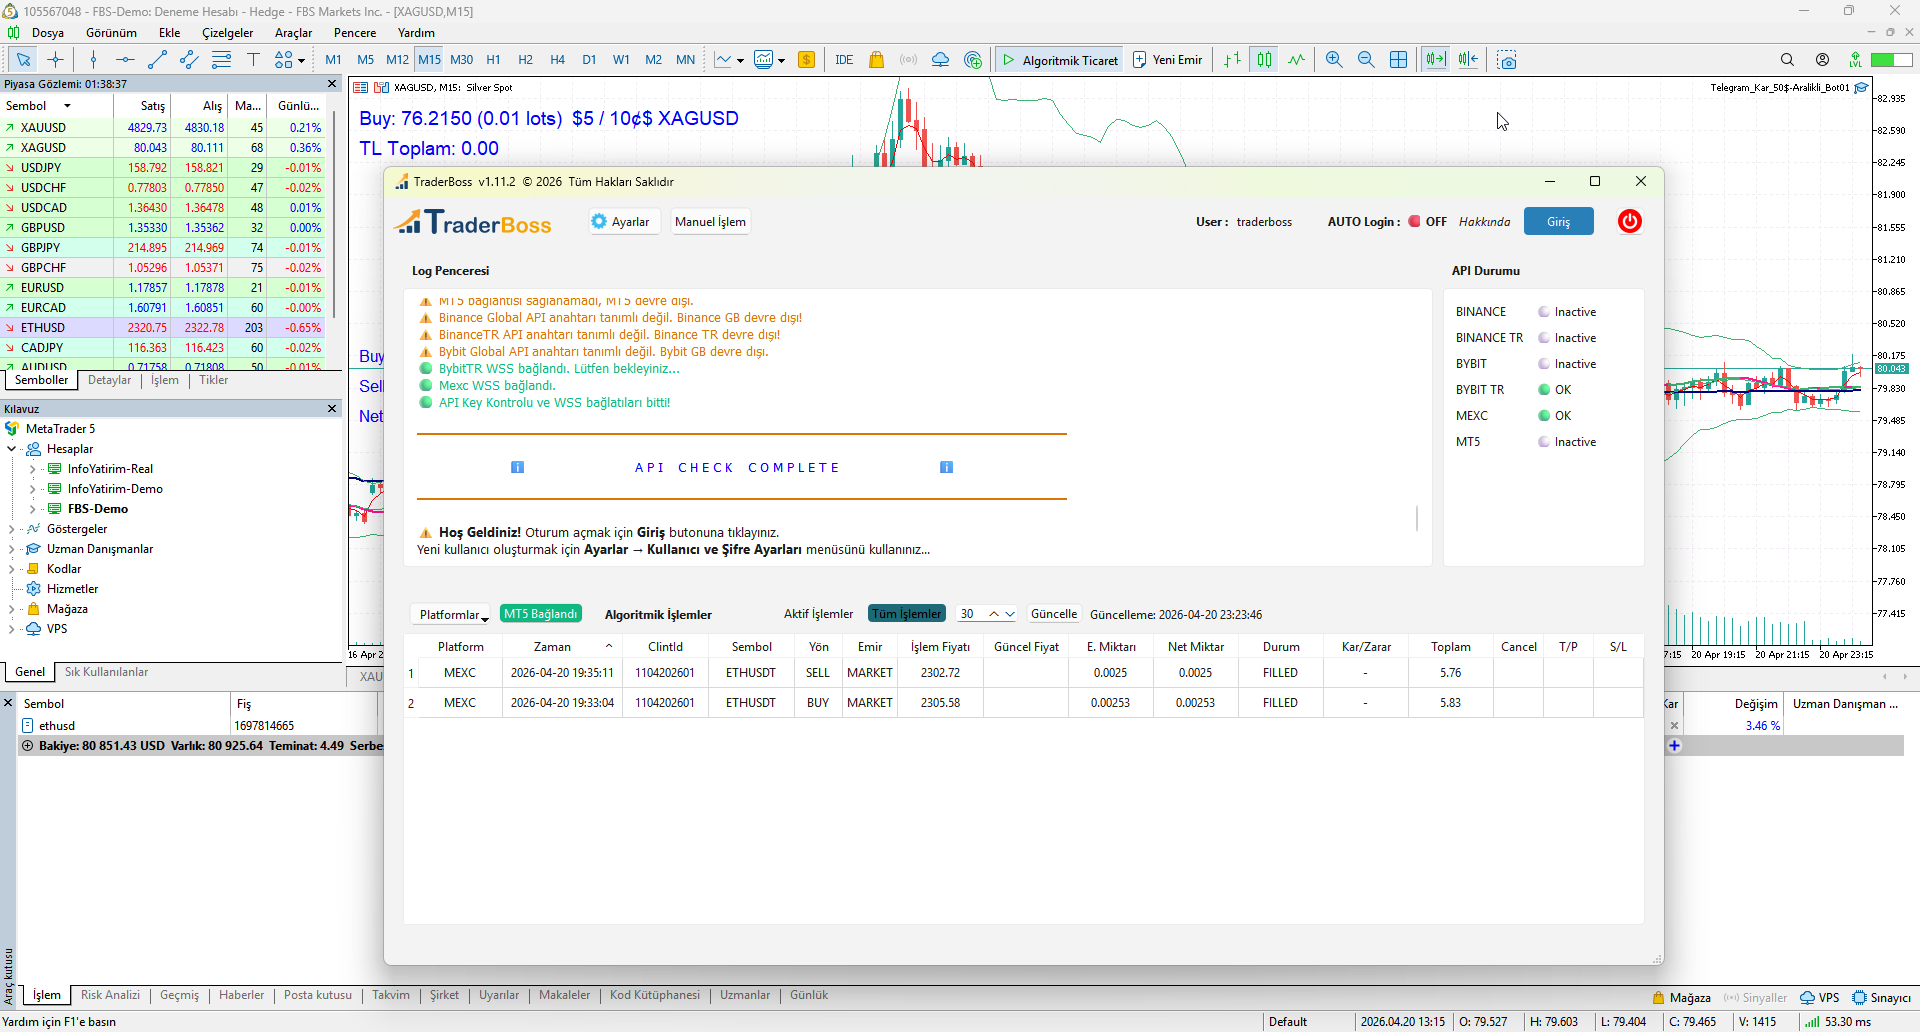The image size is (1920, 1032).
Task: Zoom in on the chart
Action: (1334, 60)
